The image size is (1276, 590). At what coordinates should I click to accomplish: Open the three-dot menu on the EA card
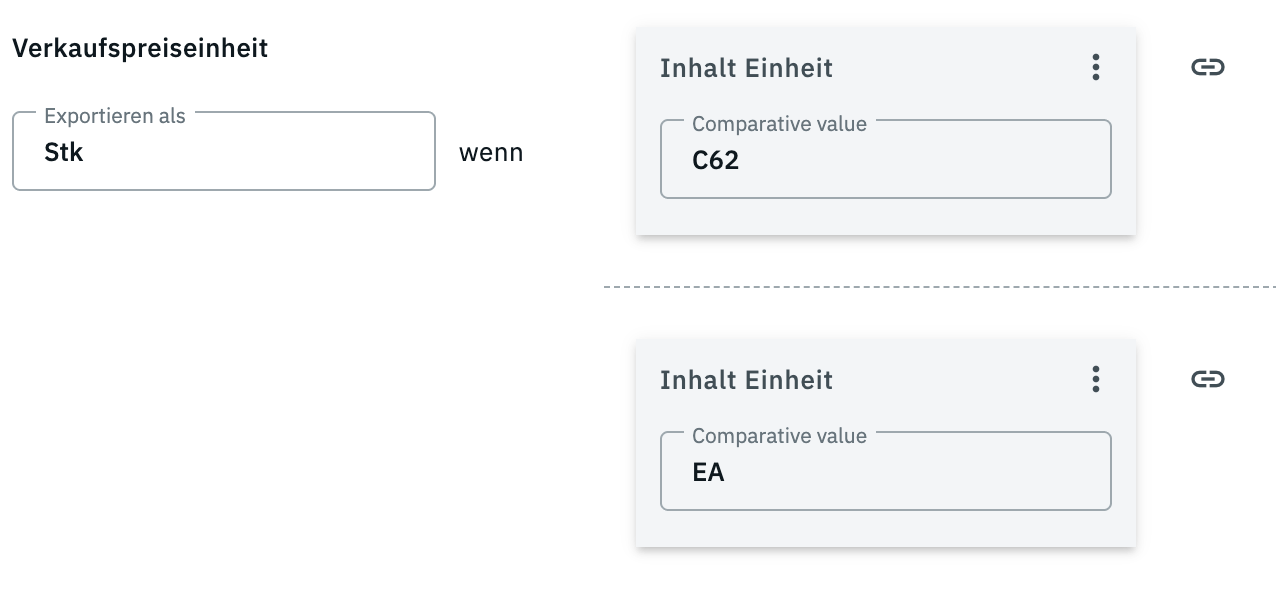pos(1096,380)
